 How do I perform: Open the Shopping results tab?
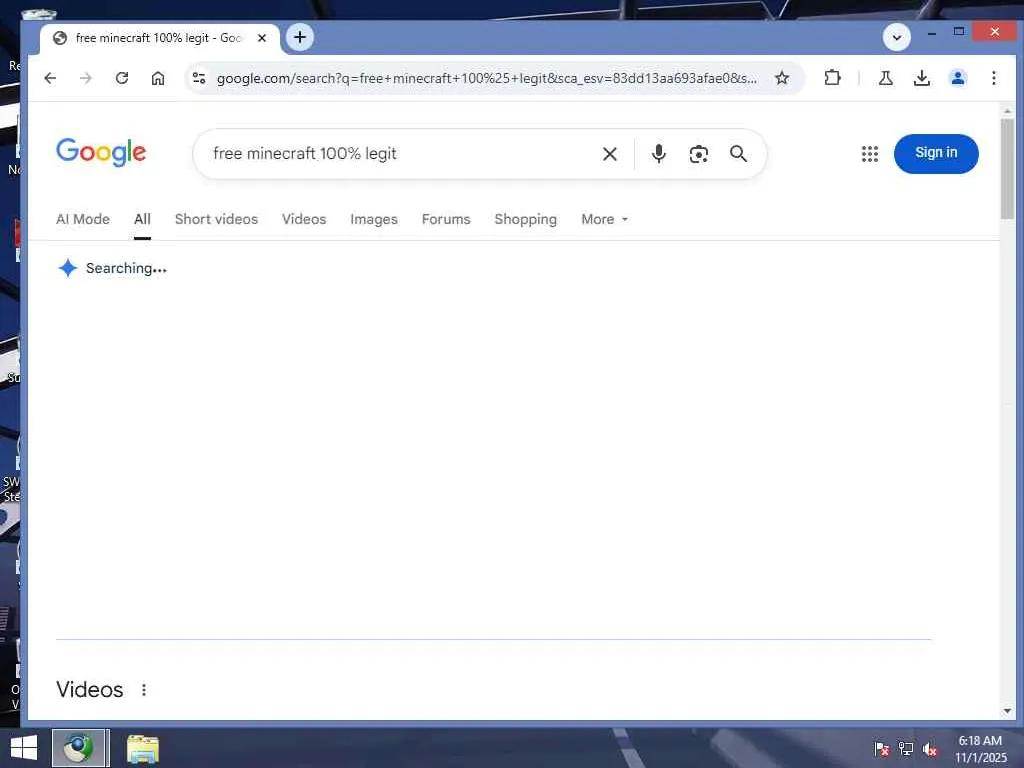coord(526,219)
